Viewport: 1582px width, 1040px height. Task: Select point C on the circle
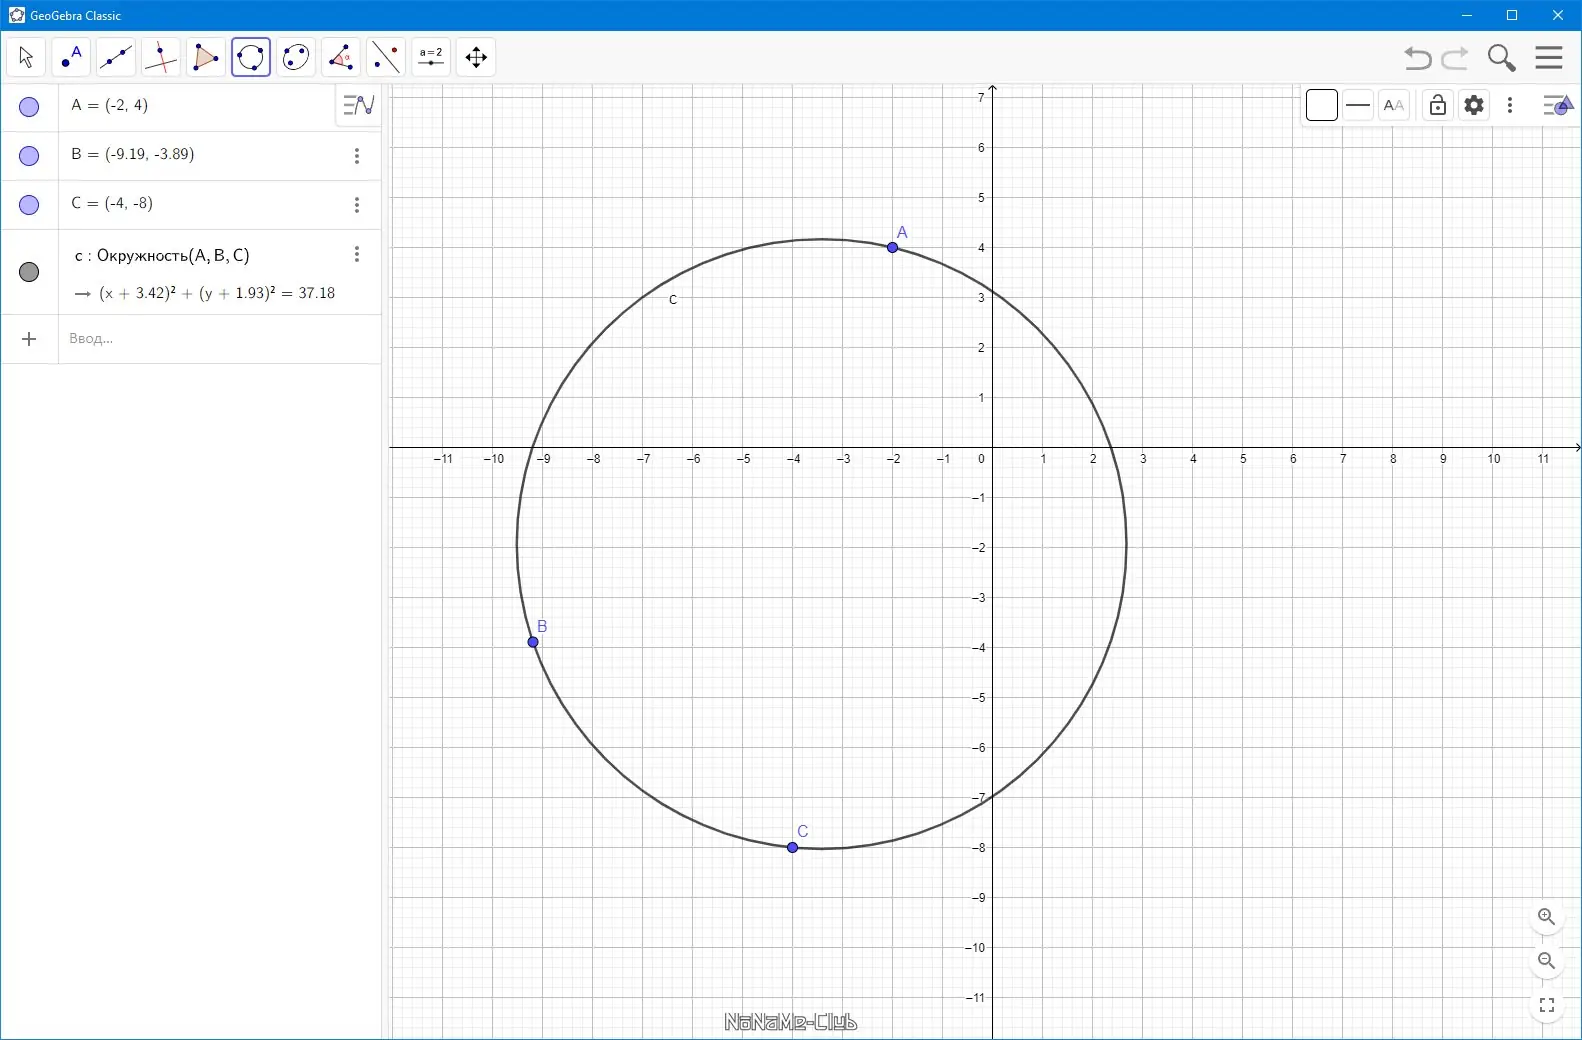(x=793, y=848)
